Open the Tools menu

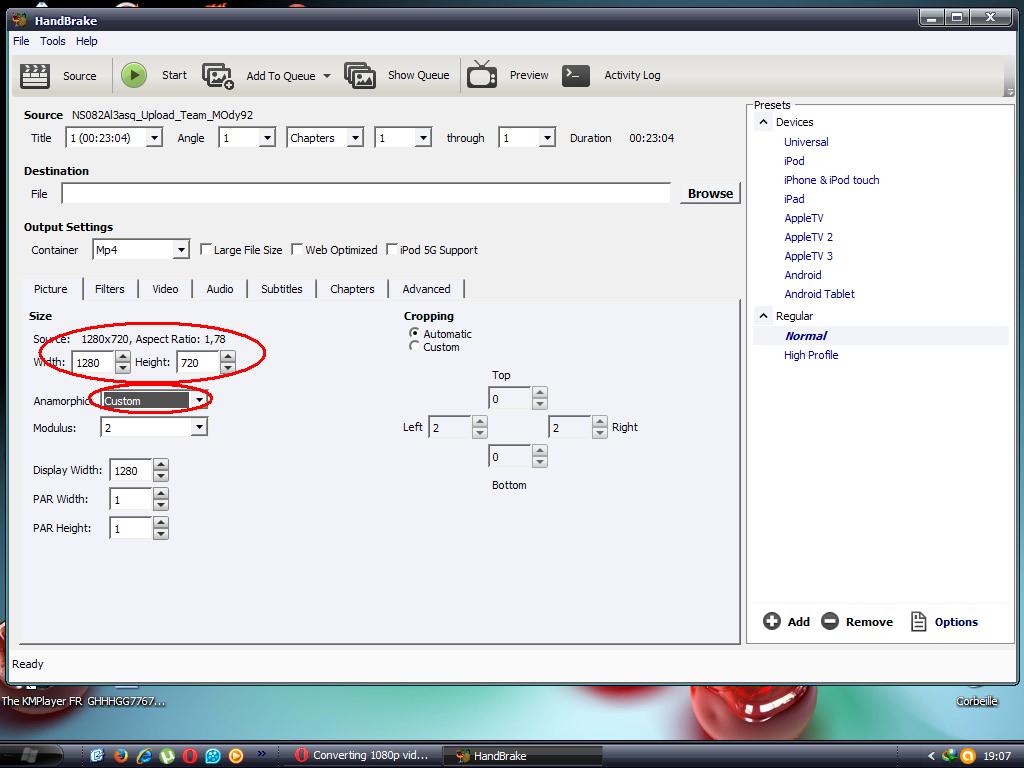pos(52,41)
